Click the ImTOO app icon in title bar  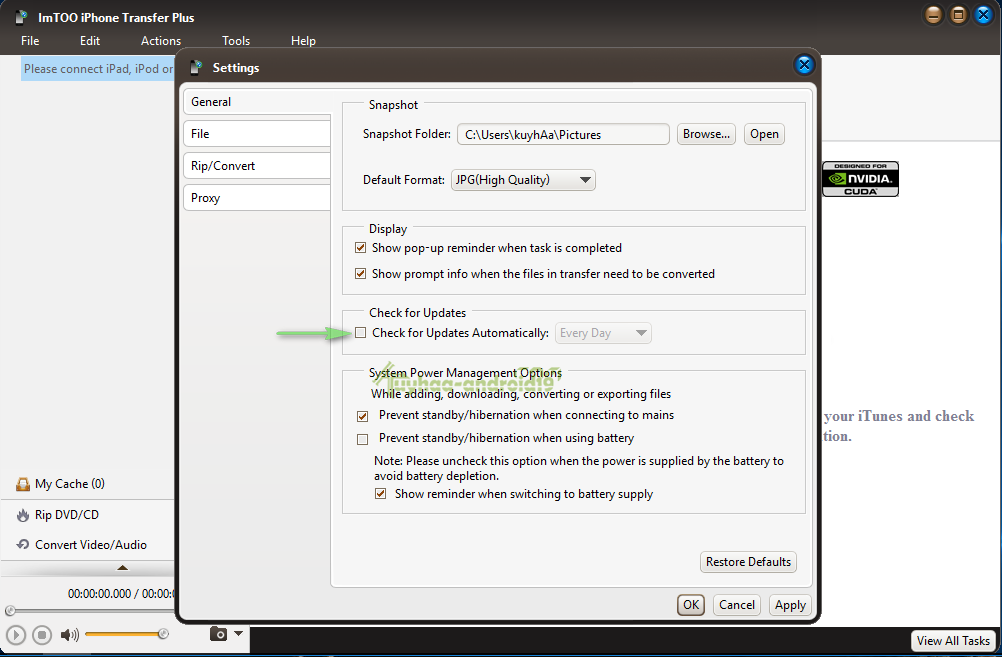click(x=22, y=17)
